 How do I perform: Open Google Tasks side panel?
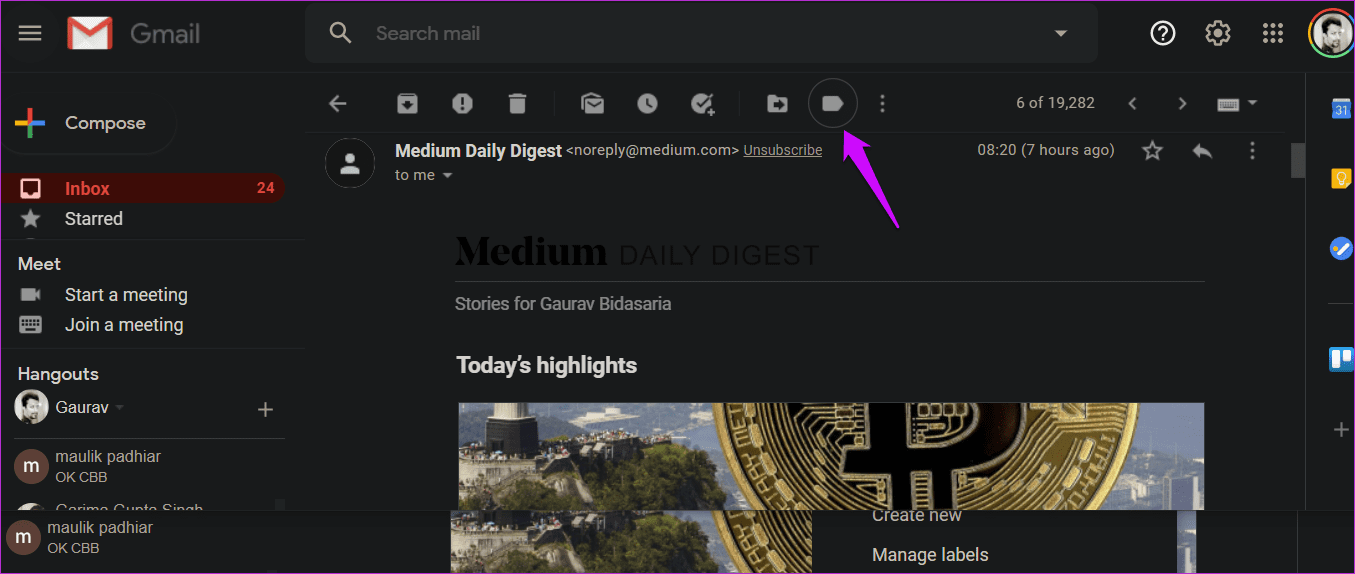(1341, 248)
